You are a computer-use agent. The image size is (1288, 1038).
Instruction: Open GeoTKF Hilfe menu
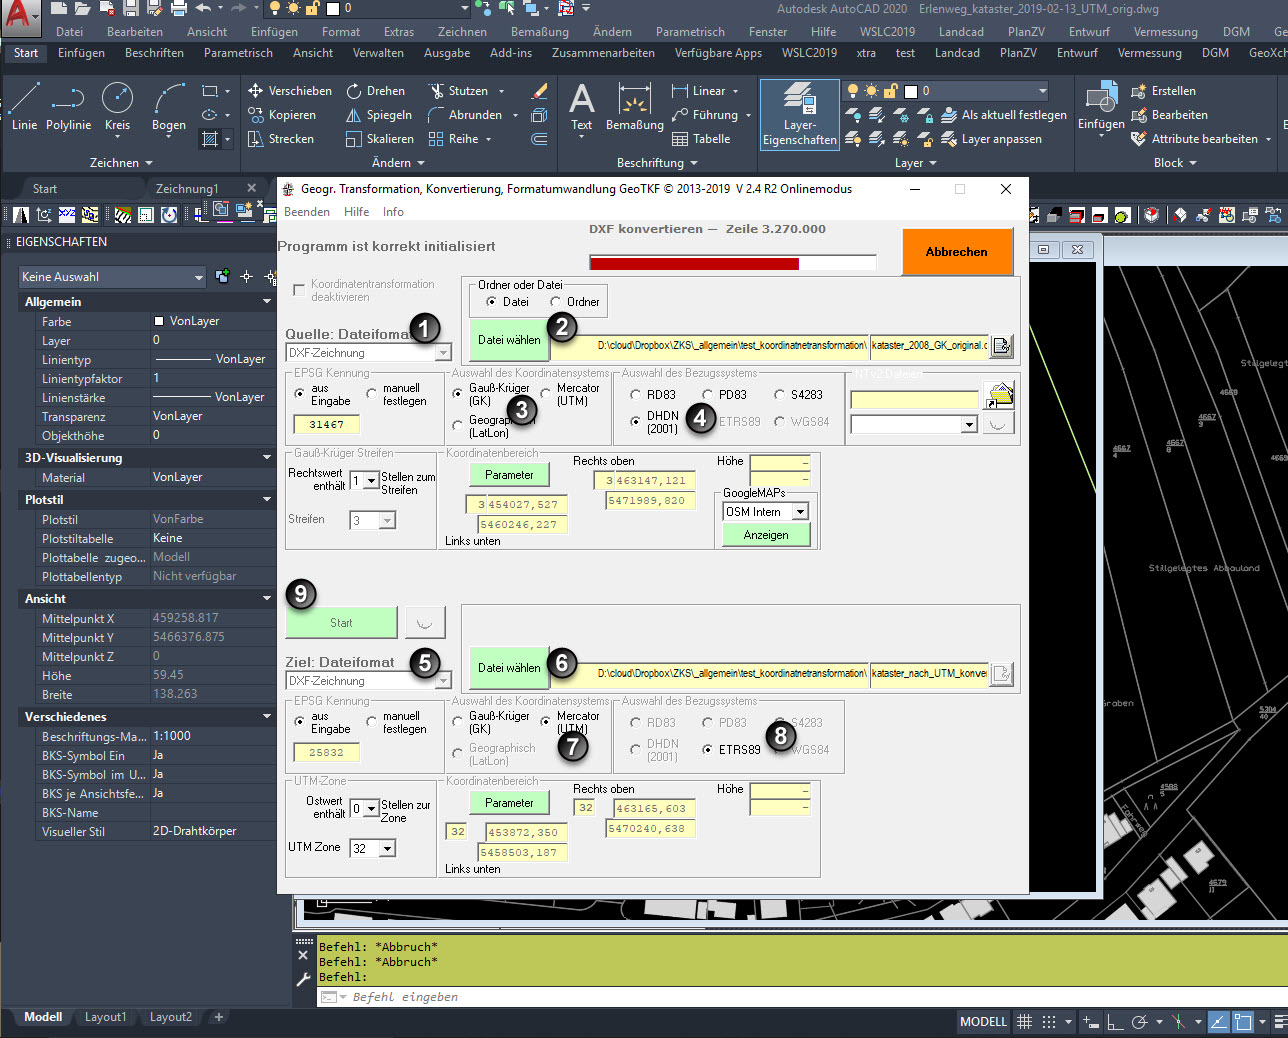[x=356, y=212]
